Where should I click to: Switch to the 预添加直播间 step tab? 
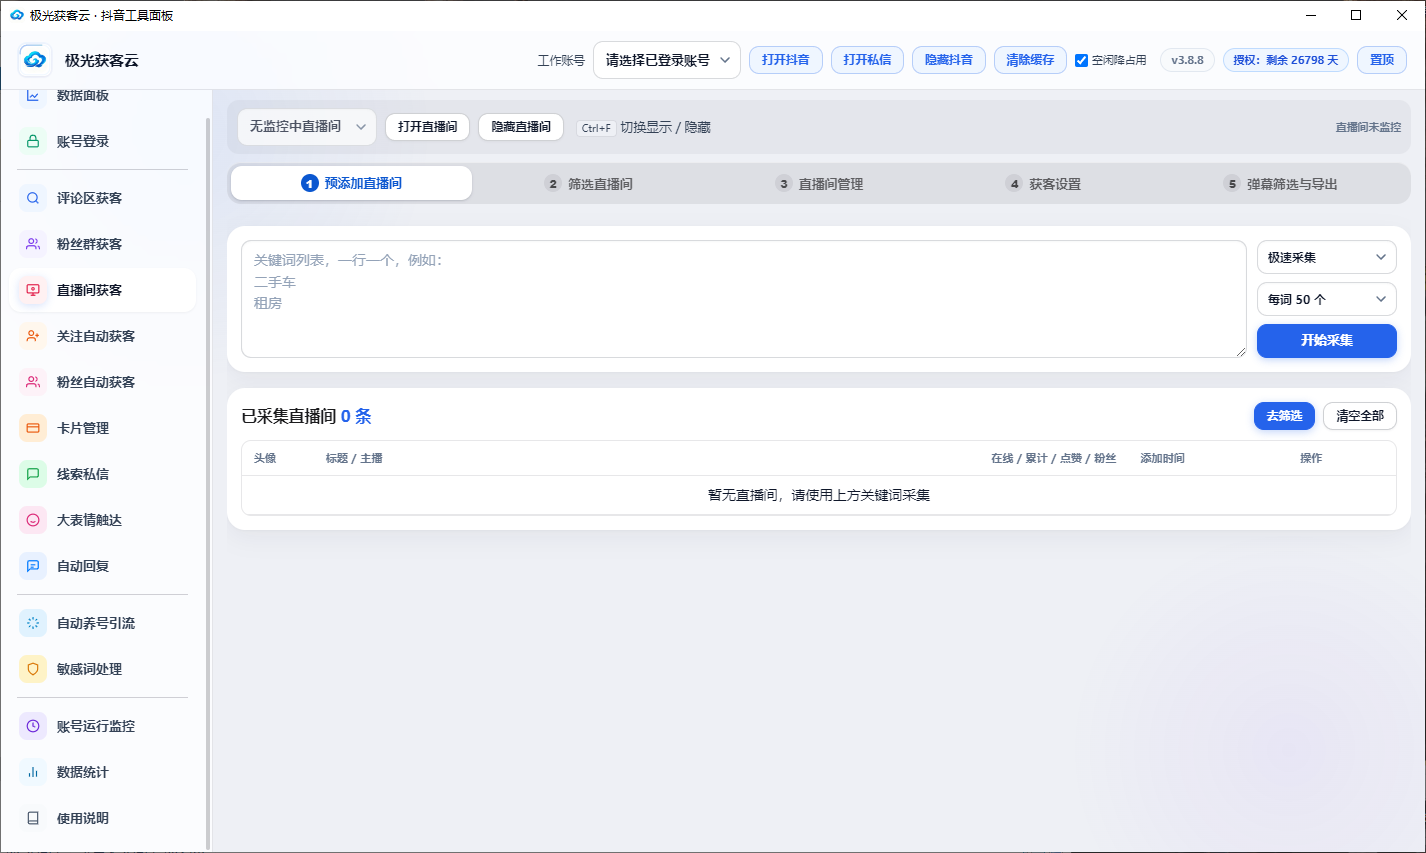(351, 183)
